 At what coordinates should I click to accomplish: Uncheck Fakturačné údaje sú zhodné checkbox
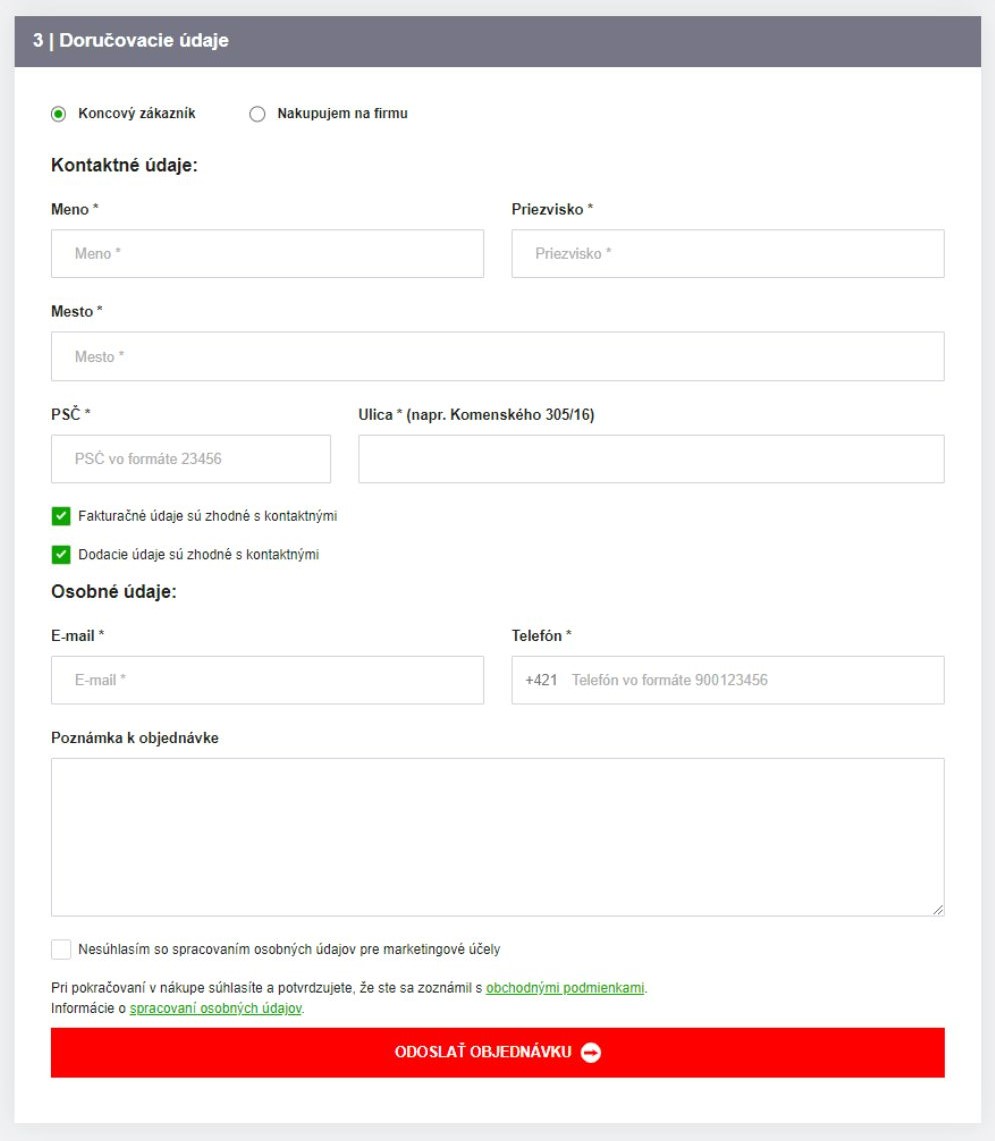coord(61,517)
